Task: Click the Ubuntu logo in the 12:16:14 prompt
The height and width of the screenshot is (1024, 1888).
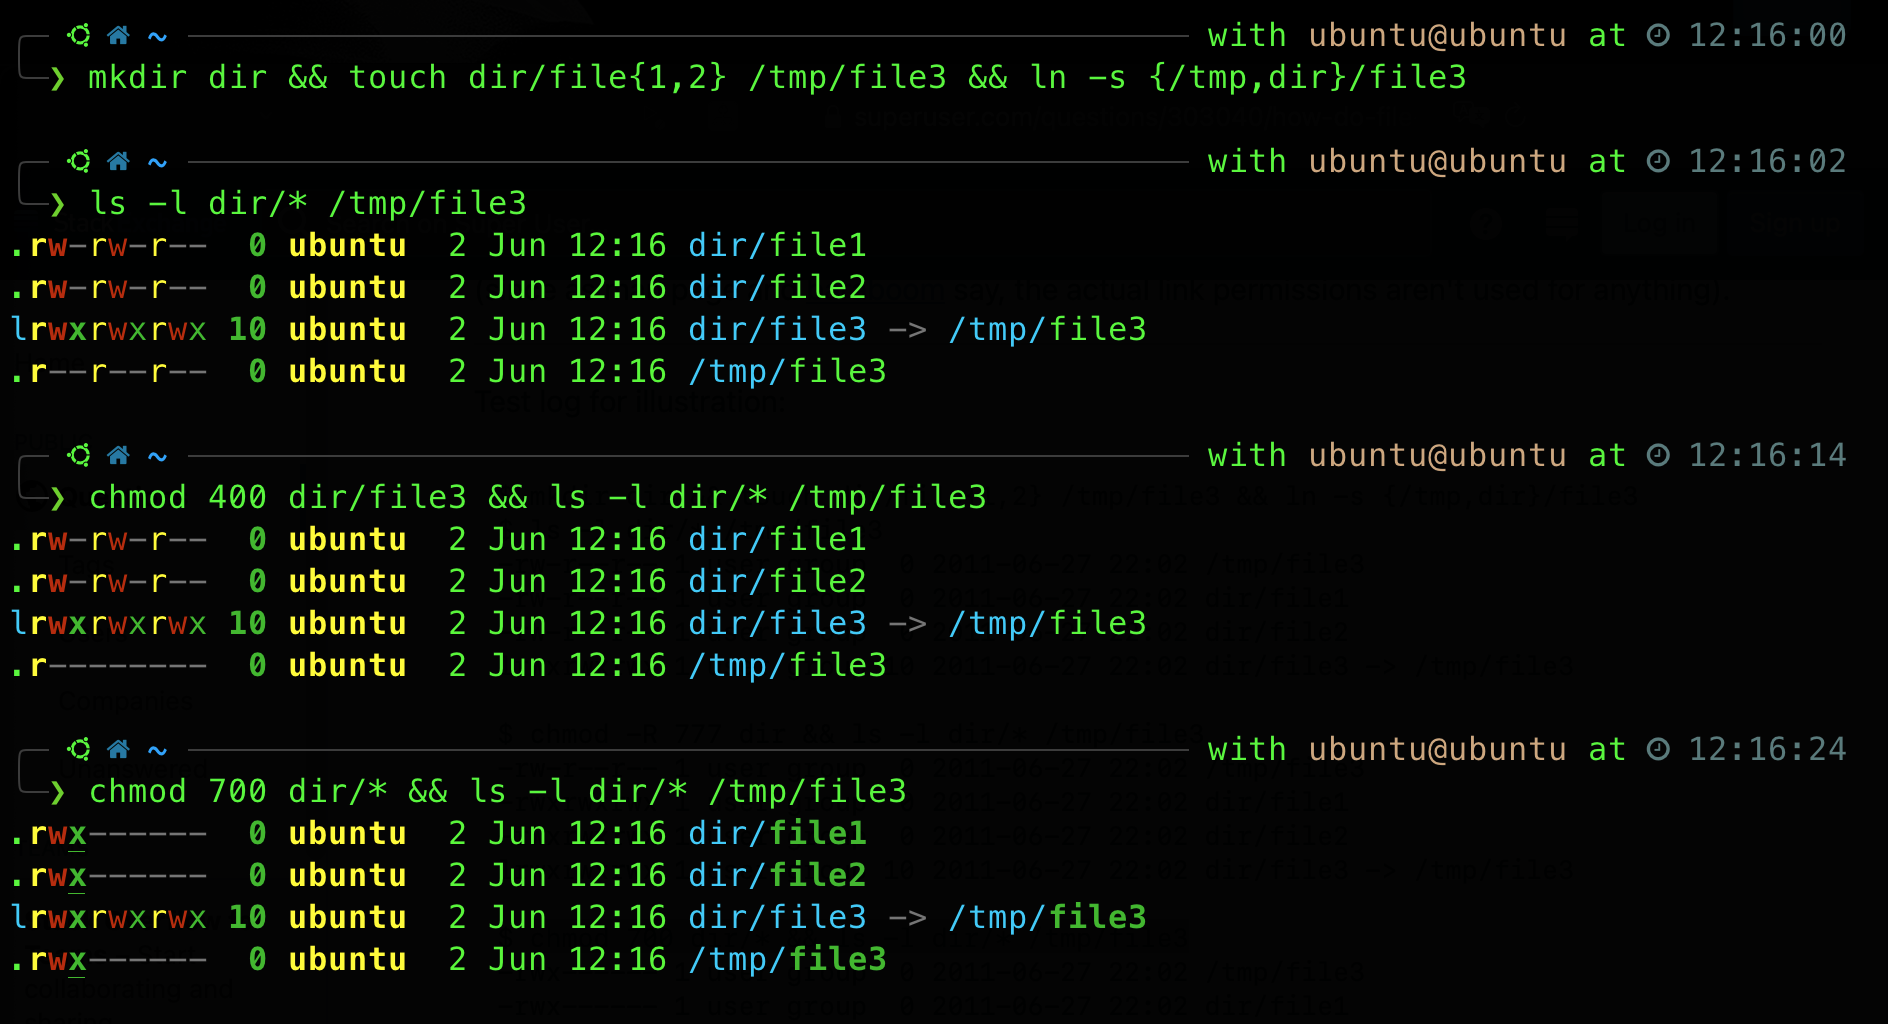Action: tap(78, 456)
